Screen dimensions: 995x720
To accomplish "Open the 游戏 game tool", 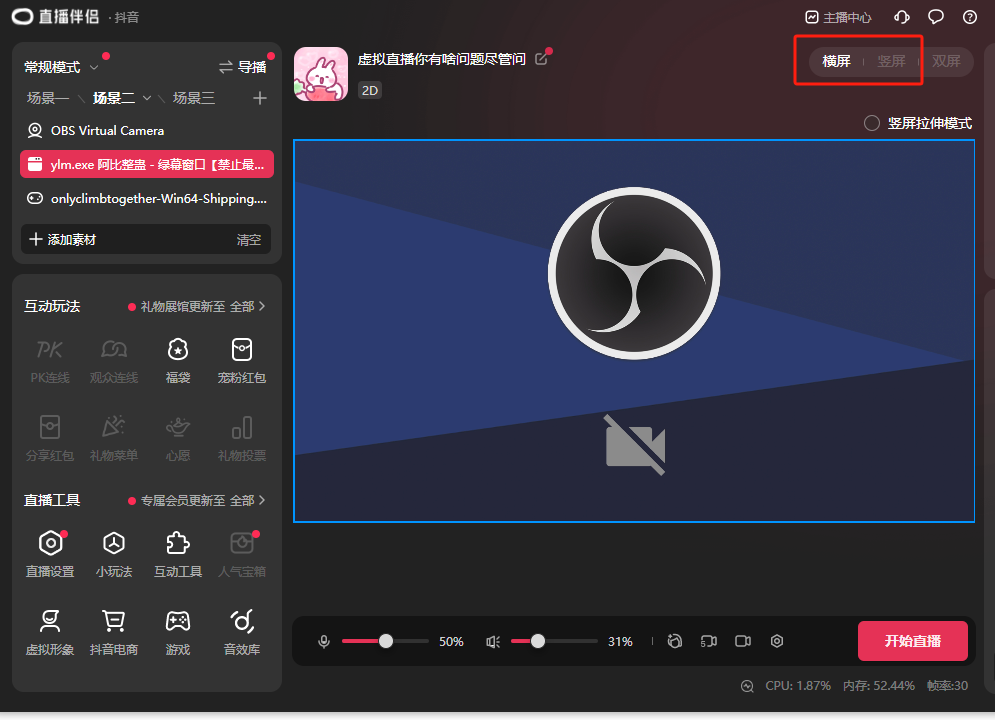I will coord(178,633).
